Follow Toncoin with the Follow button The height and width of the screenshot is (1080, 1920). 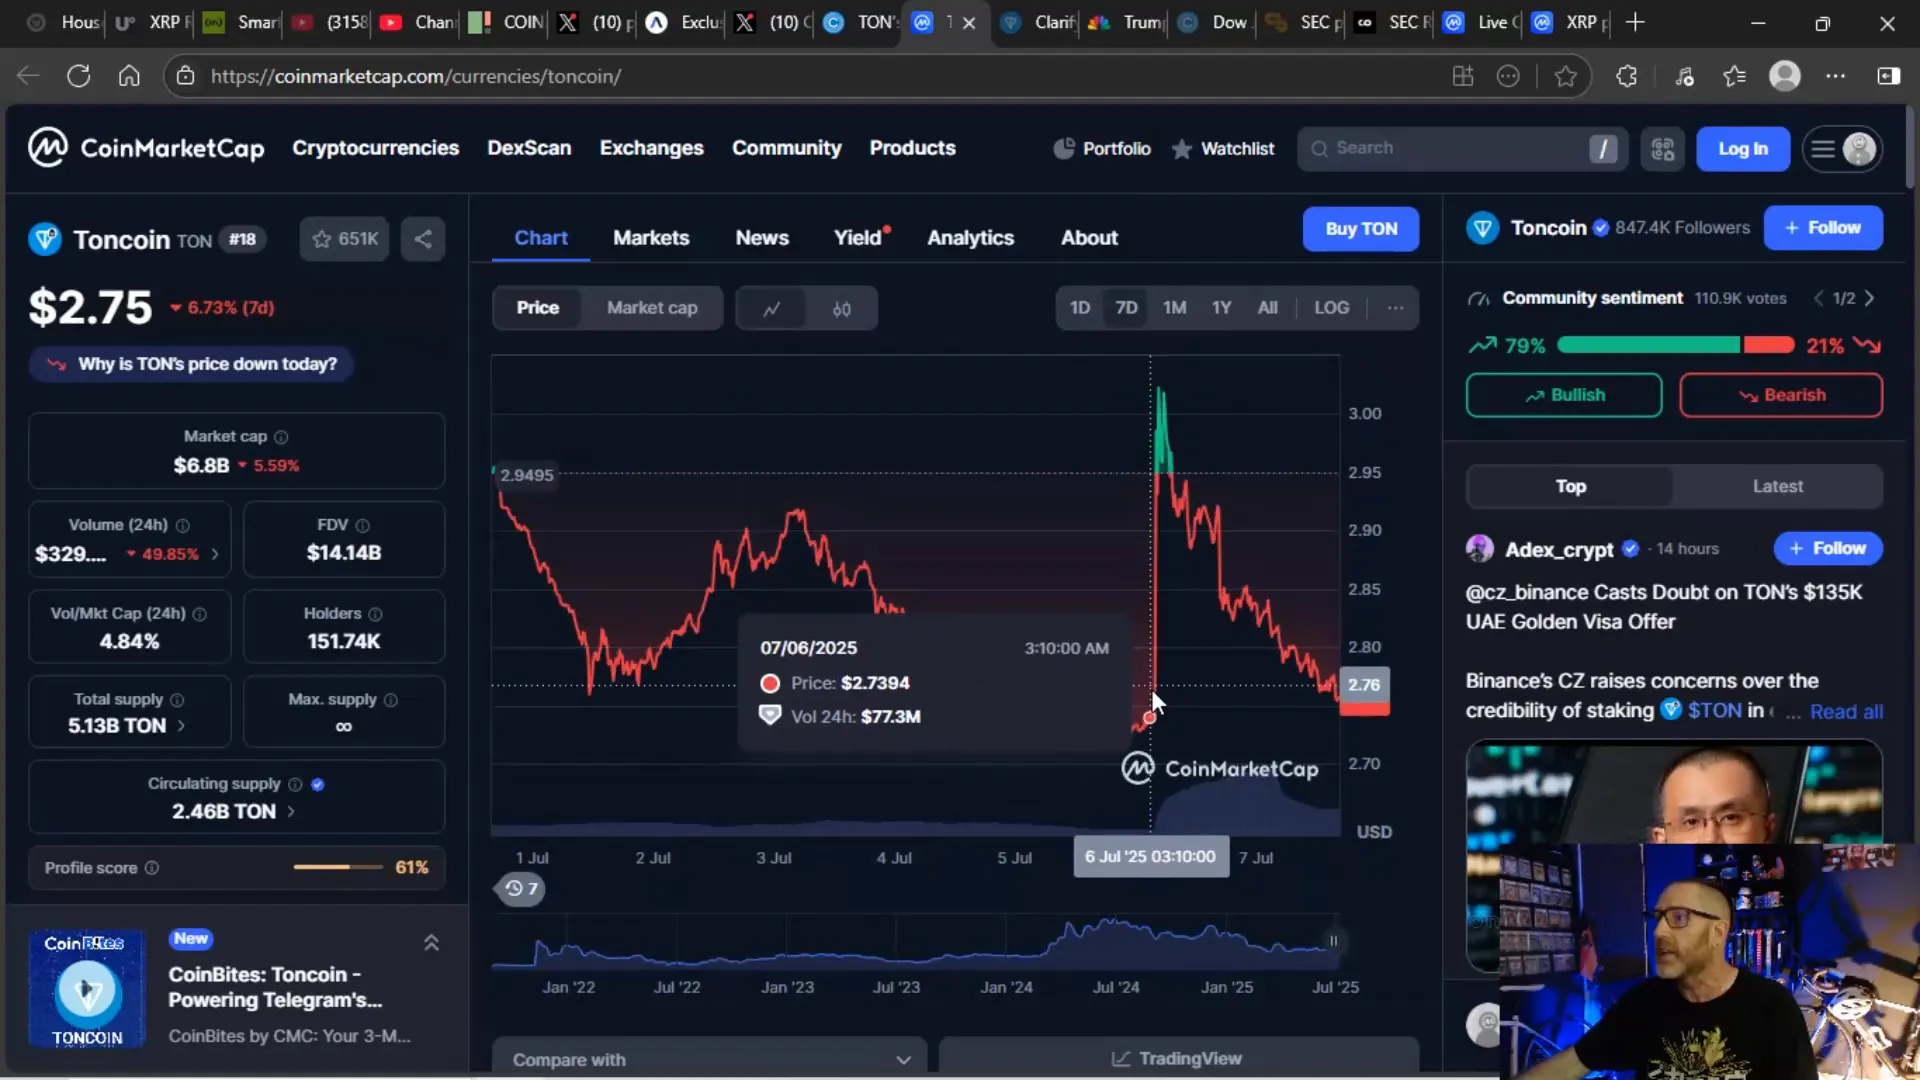click(x=1823, y=228)
